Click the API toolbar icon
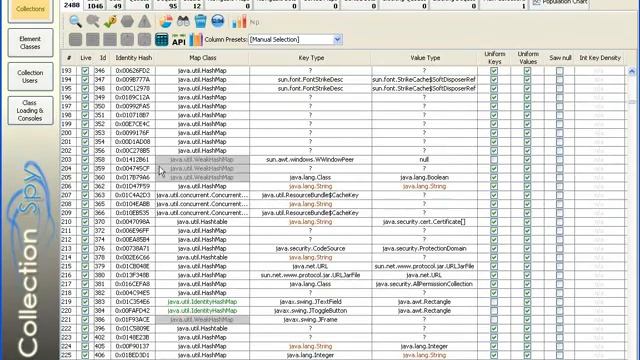Screen dimensions: 640x360 [x=179, y=40]
